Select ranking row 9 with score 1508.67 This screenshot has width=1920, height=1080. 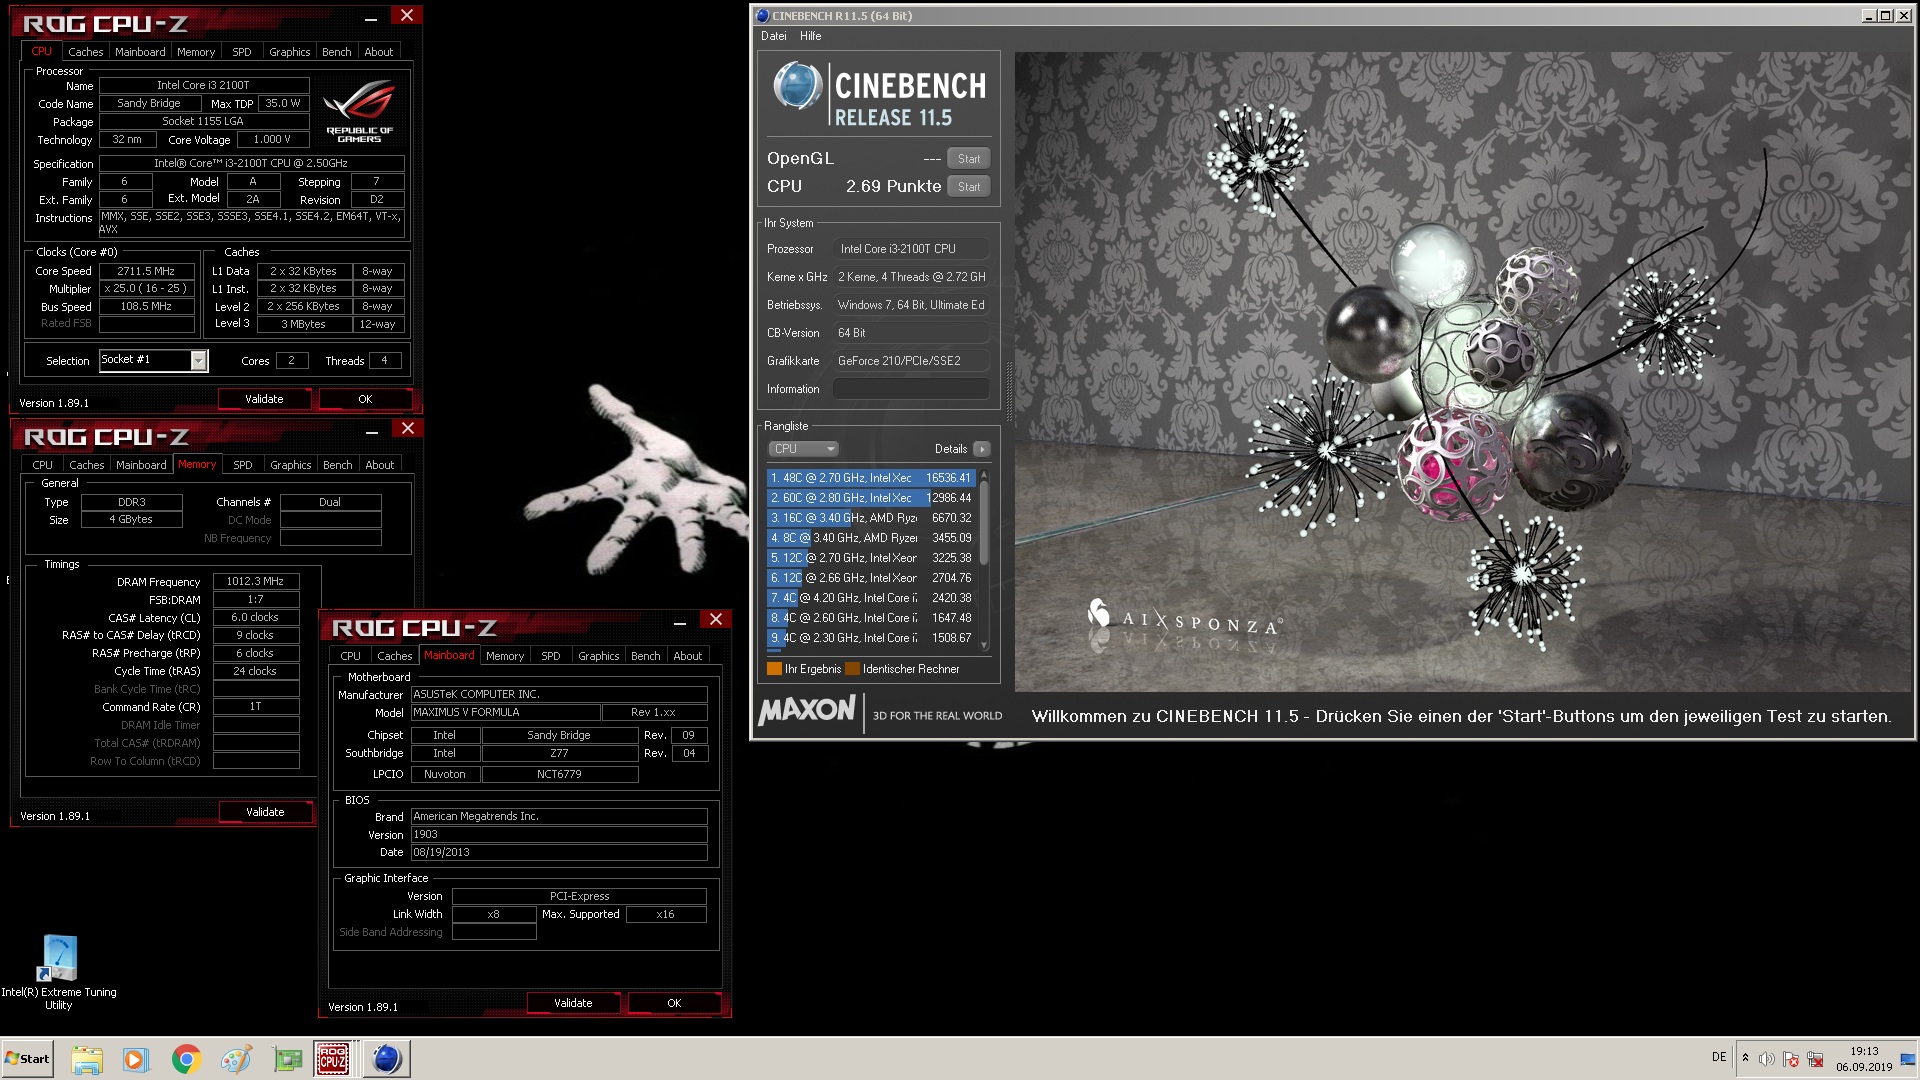click(870, 638)
